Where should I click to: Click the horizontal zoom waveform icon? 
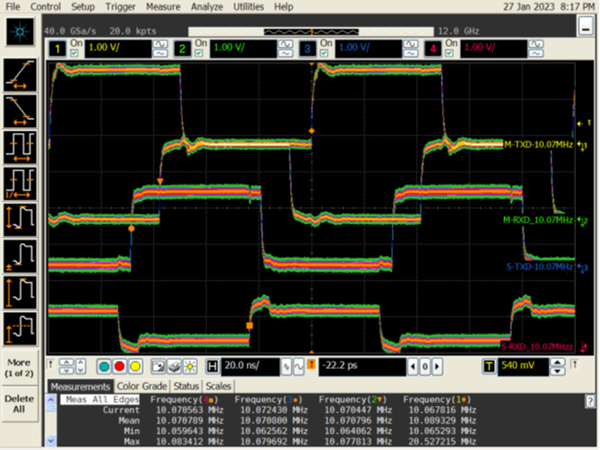(298, 367)
